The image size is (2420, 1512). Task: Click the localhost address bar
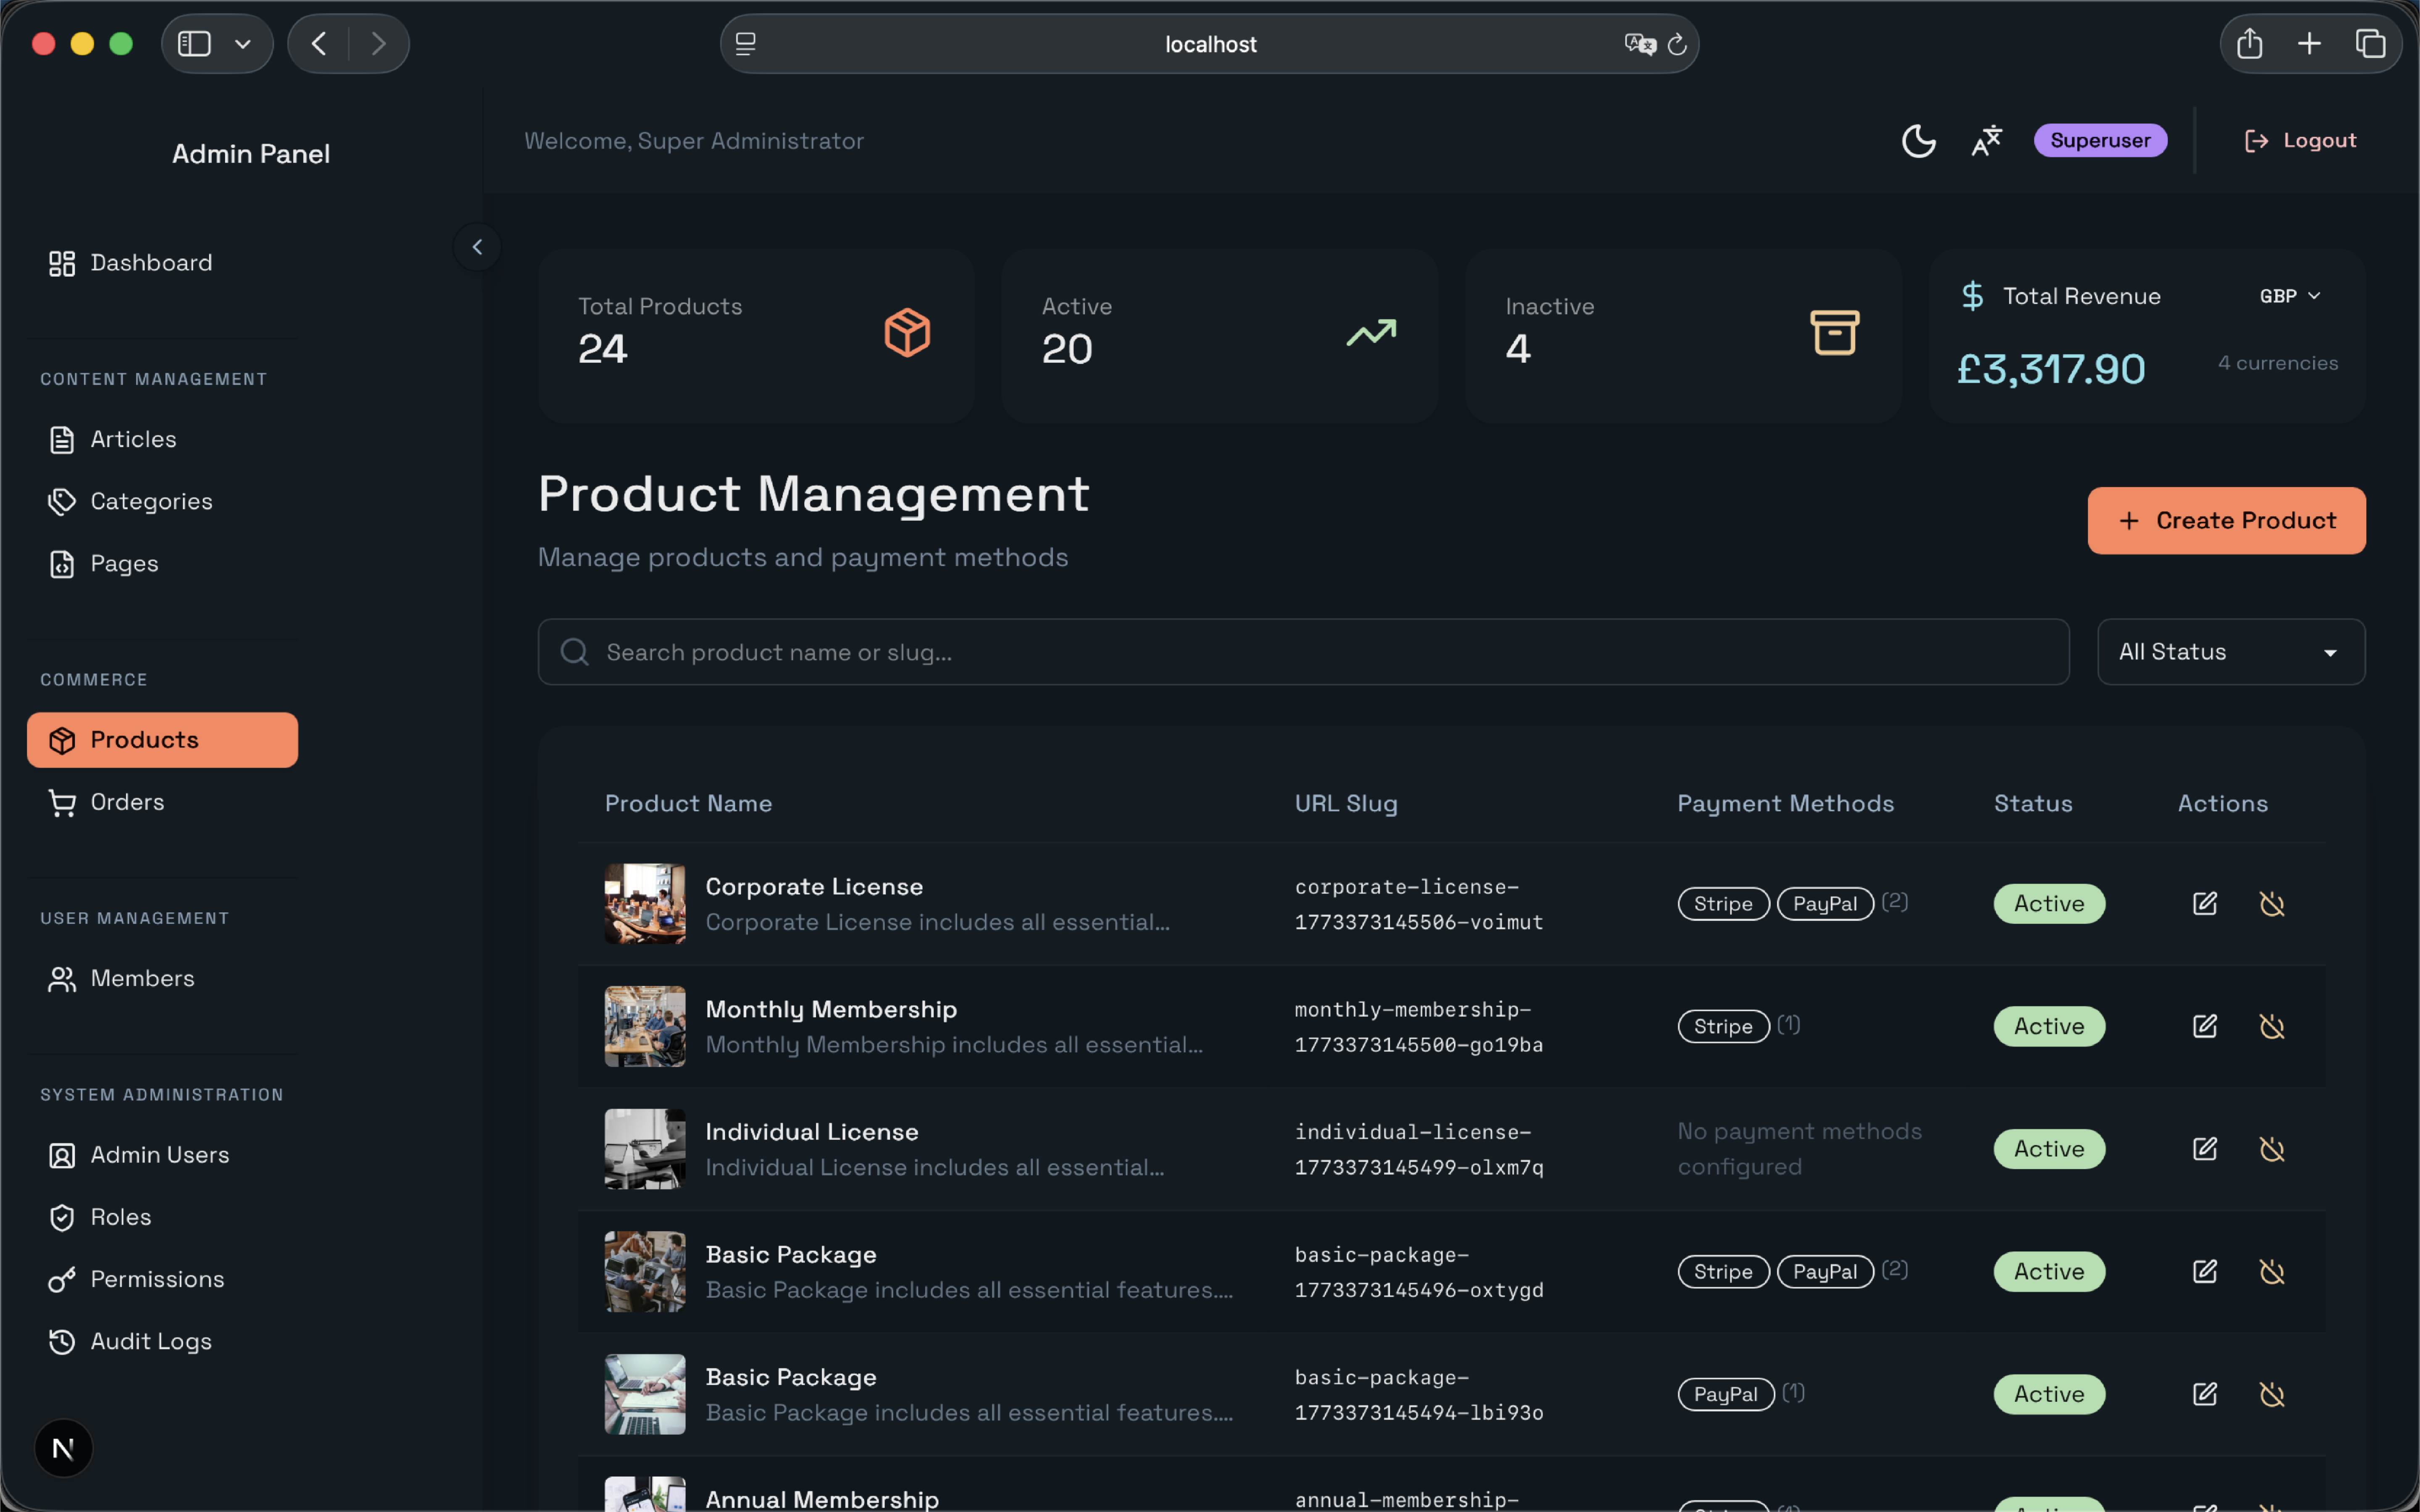click(1209, 44)
